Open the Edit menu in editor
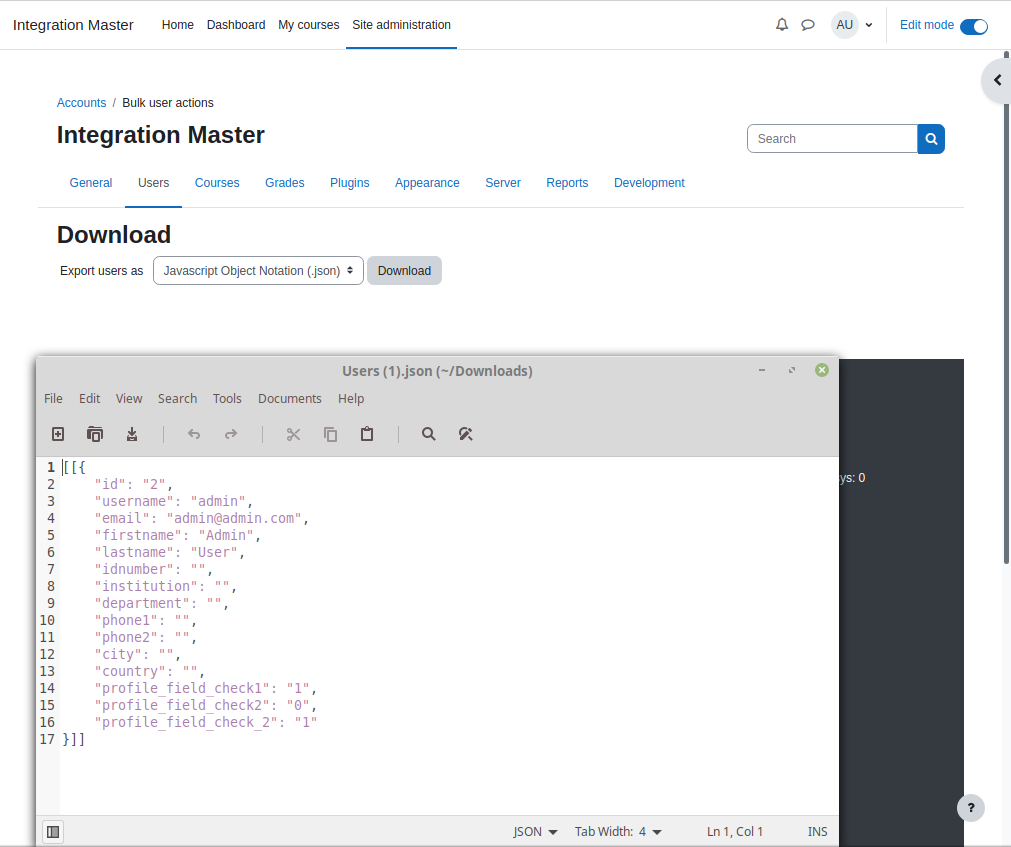Image resolution: width=1011 pixels, height=847 pixels. [90, 399]
